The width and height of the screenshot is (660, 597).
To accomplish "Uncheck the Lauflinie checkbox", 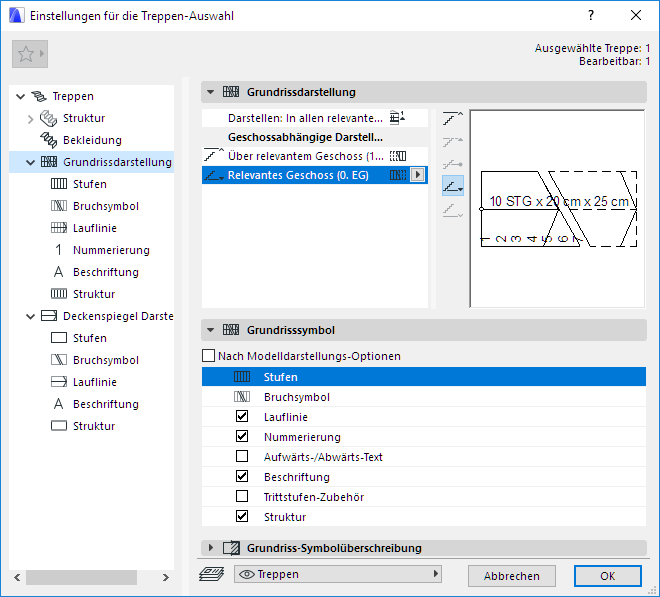I will (x=242, y=417).
